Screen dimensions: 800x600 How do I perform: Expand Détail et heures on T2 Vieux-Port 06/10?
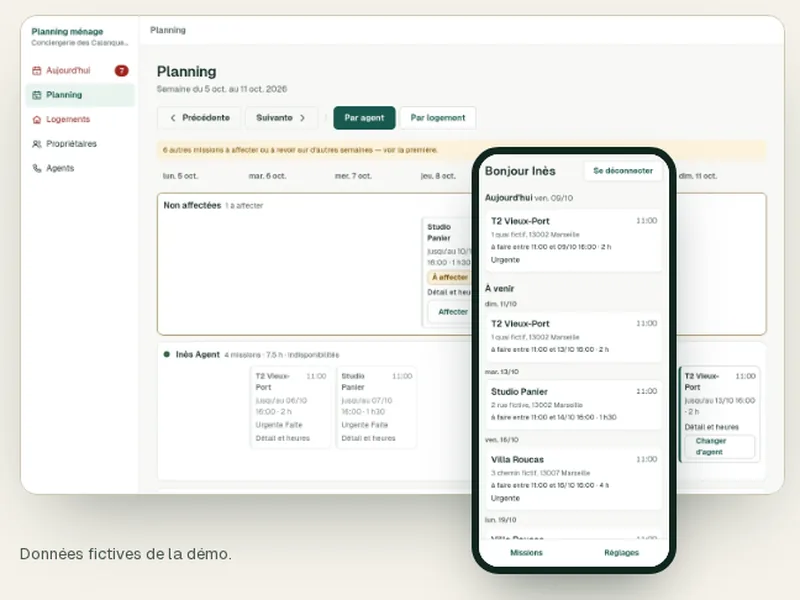283,438
